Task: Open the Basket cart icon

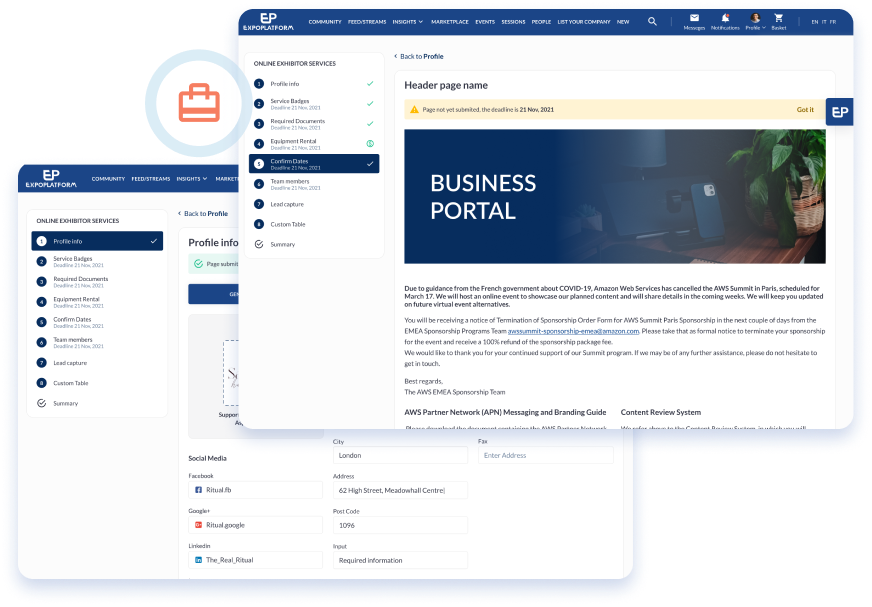Action: click(779, 18)
